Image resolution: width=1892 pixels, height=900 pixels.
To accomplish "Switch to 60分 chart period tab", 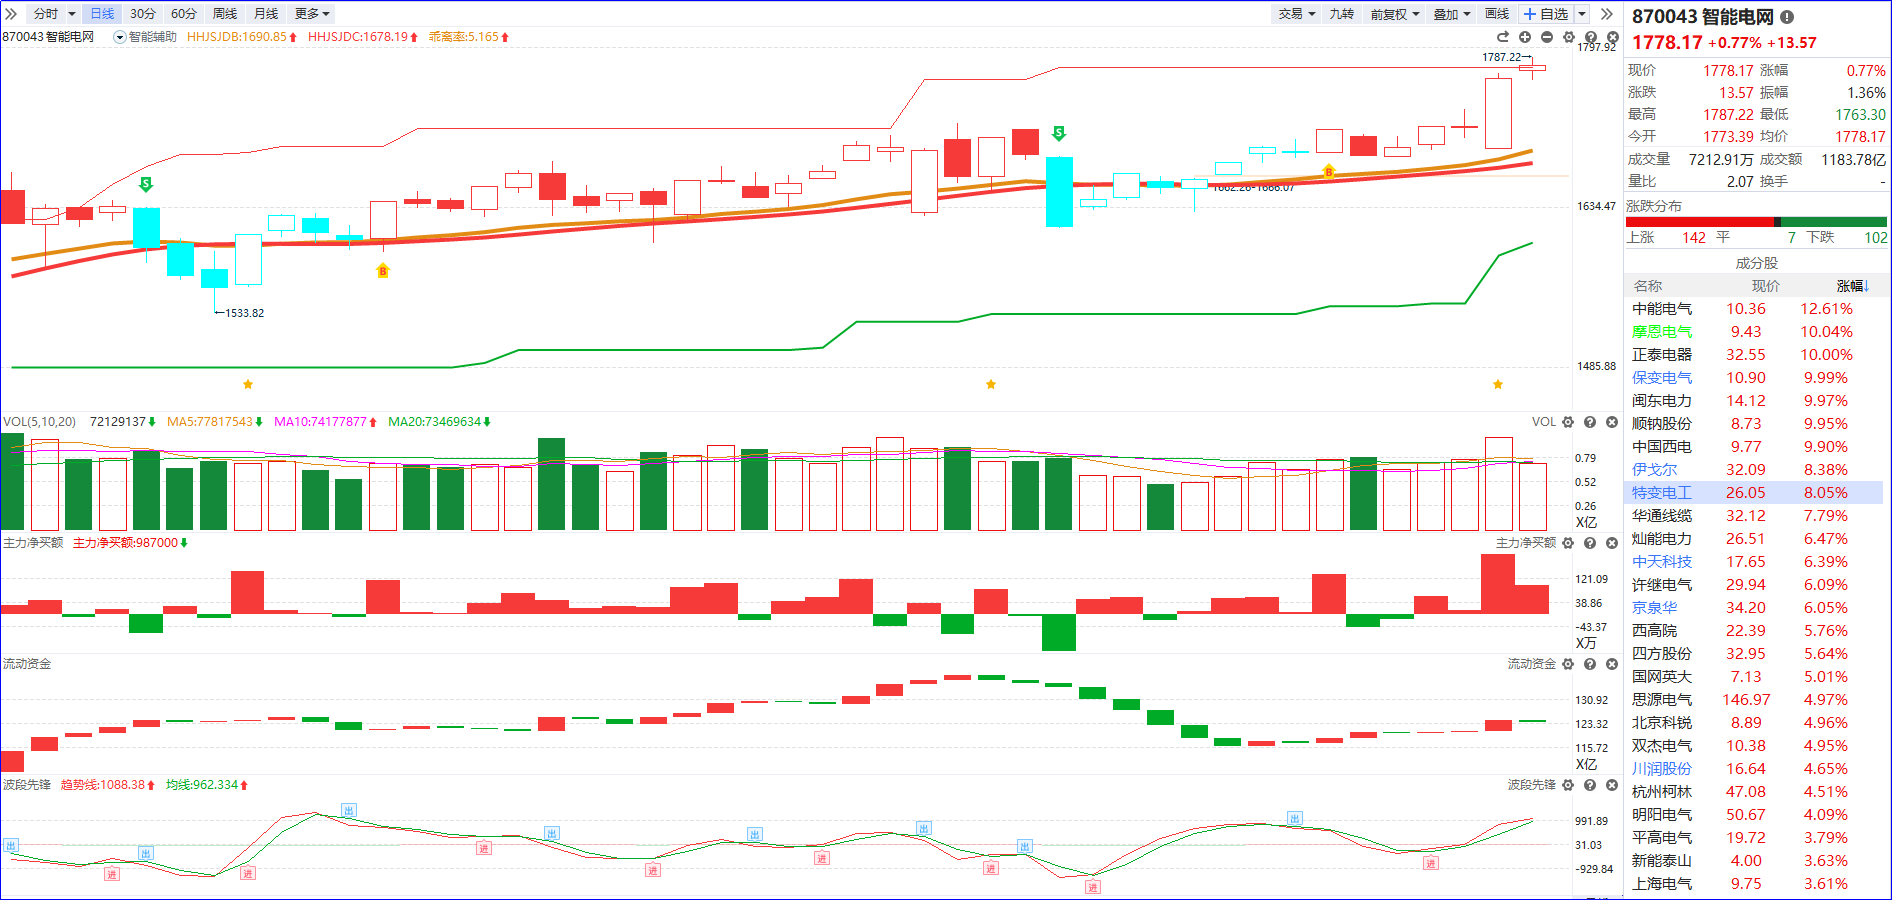I will 184,14.
